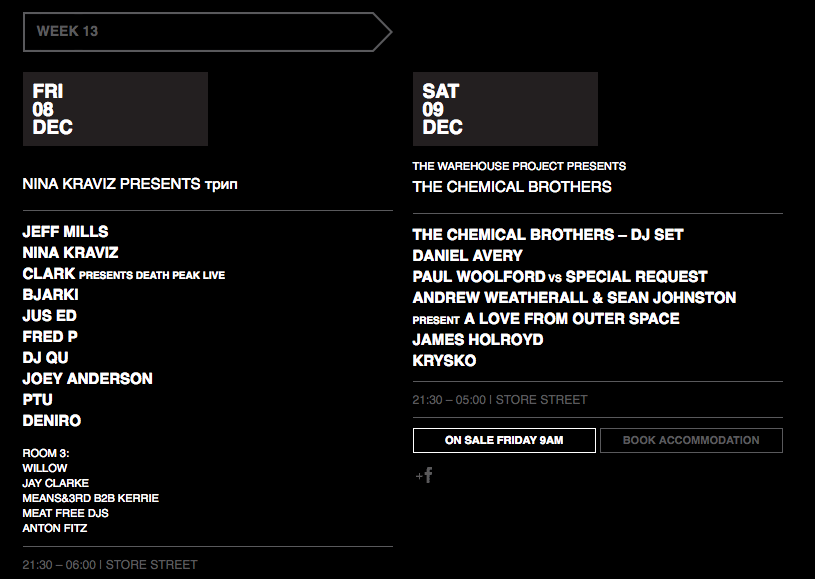The height and width of the screenshot is (579, 815).
Task: Click the Saturday 21:30 – 05:00 Store Street text
Action: point(500,400)
